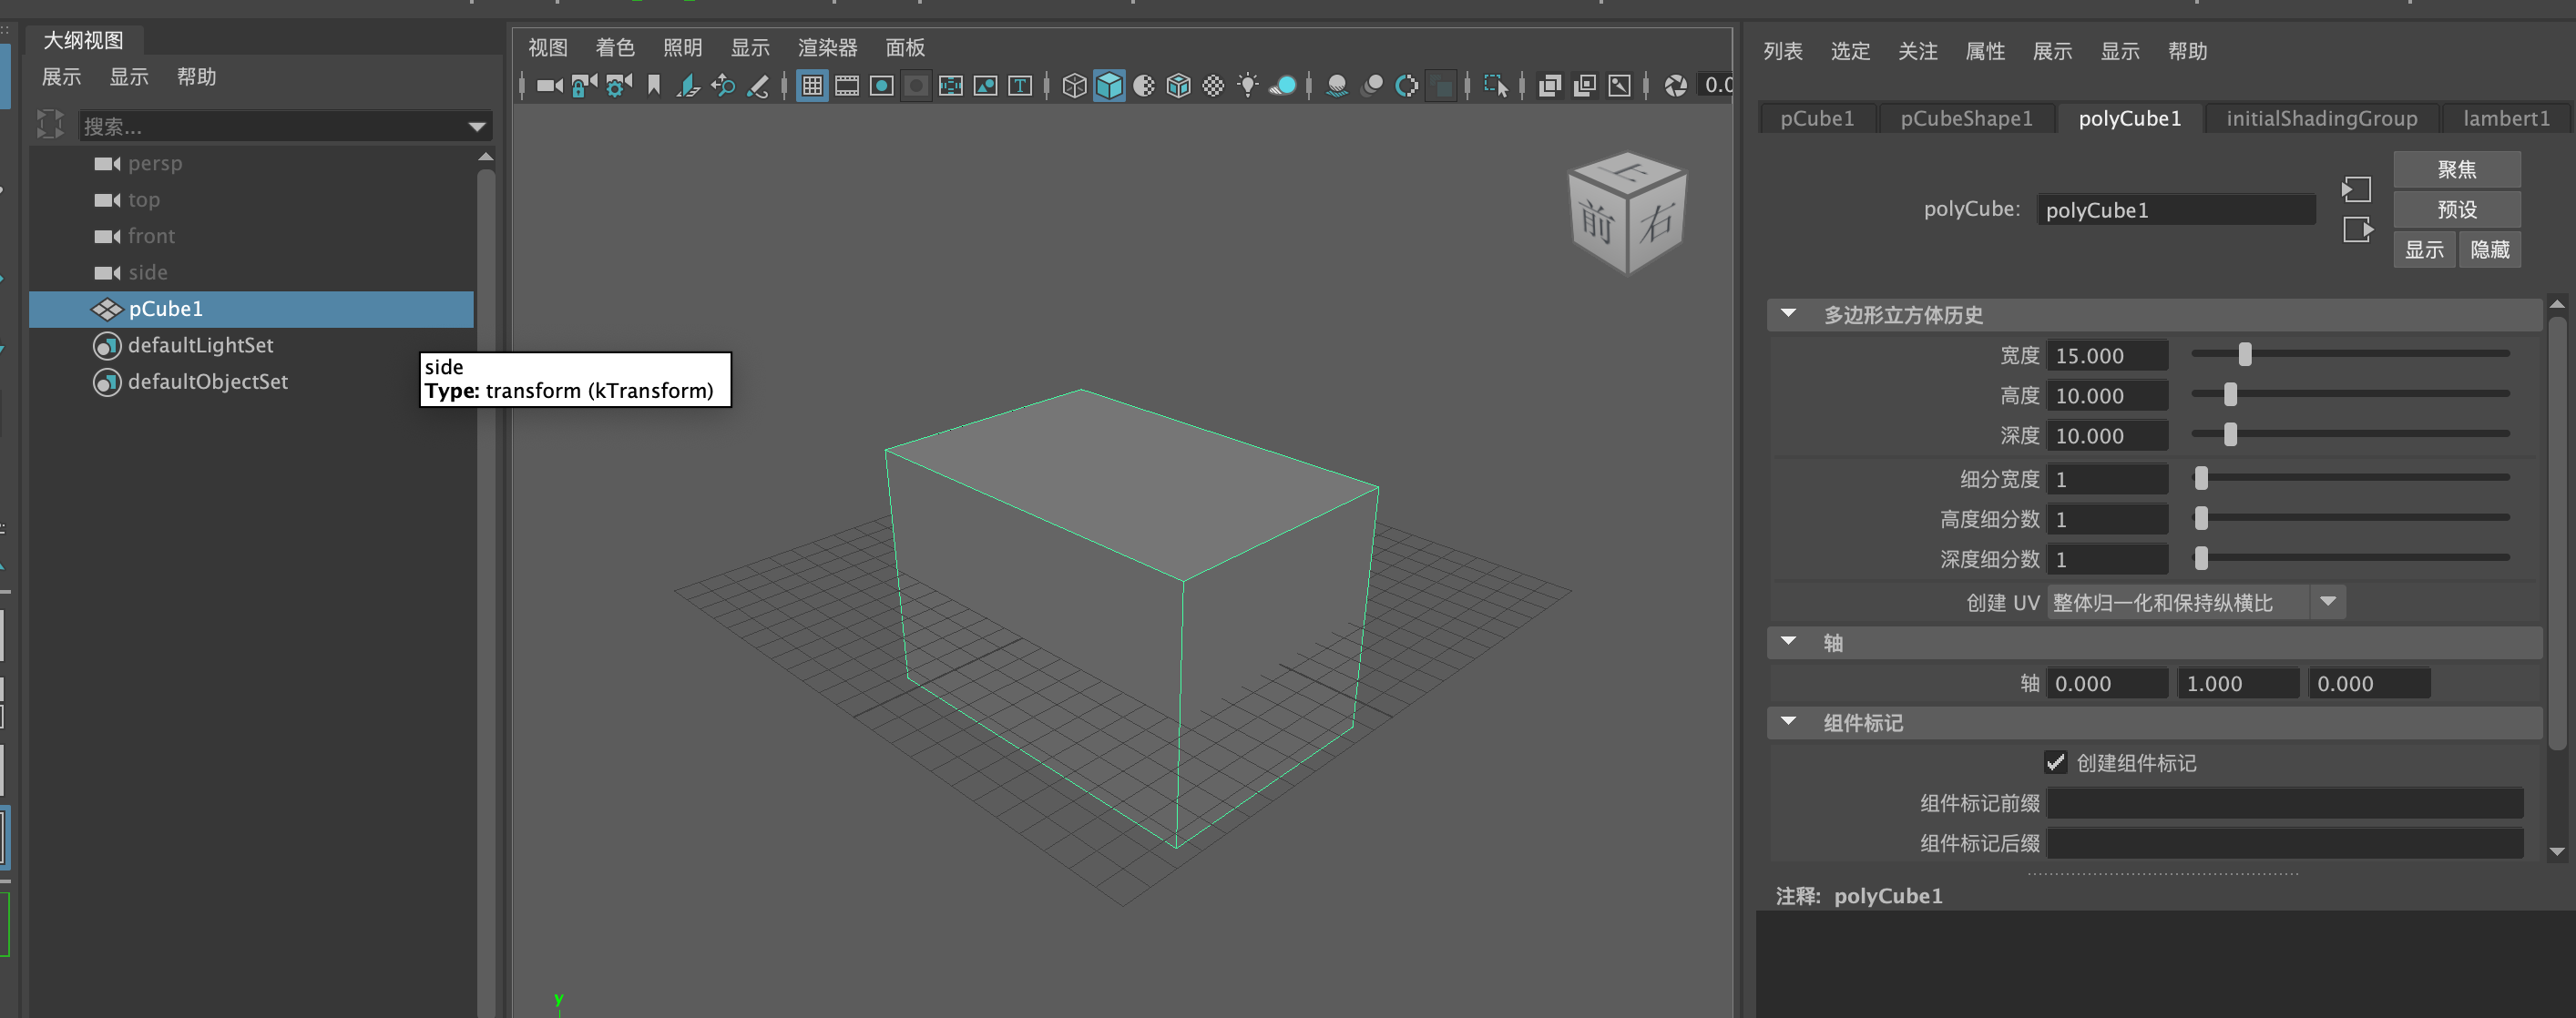Toggle the film gate icon
This screenshot has width=2576, height=1018.
847,86
